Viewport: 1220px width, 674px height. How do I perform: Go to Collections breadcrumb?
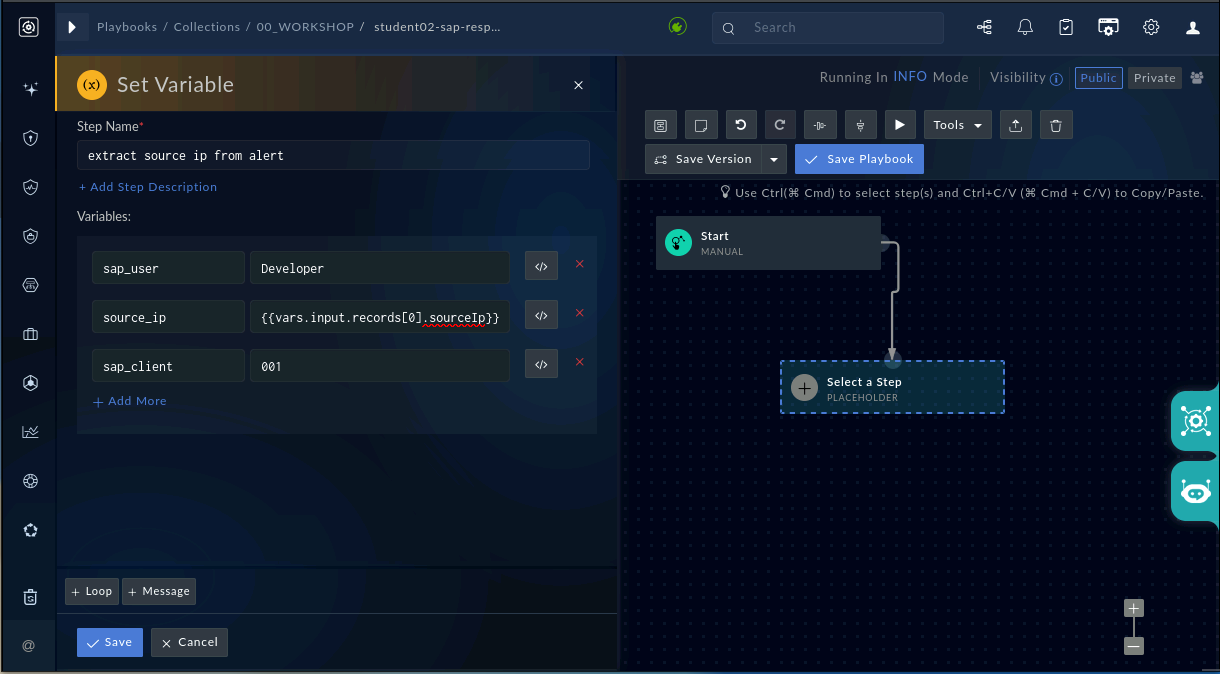pos(207,27)
